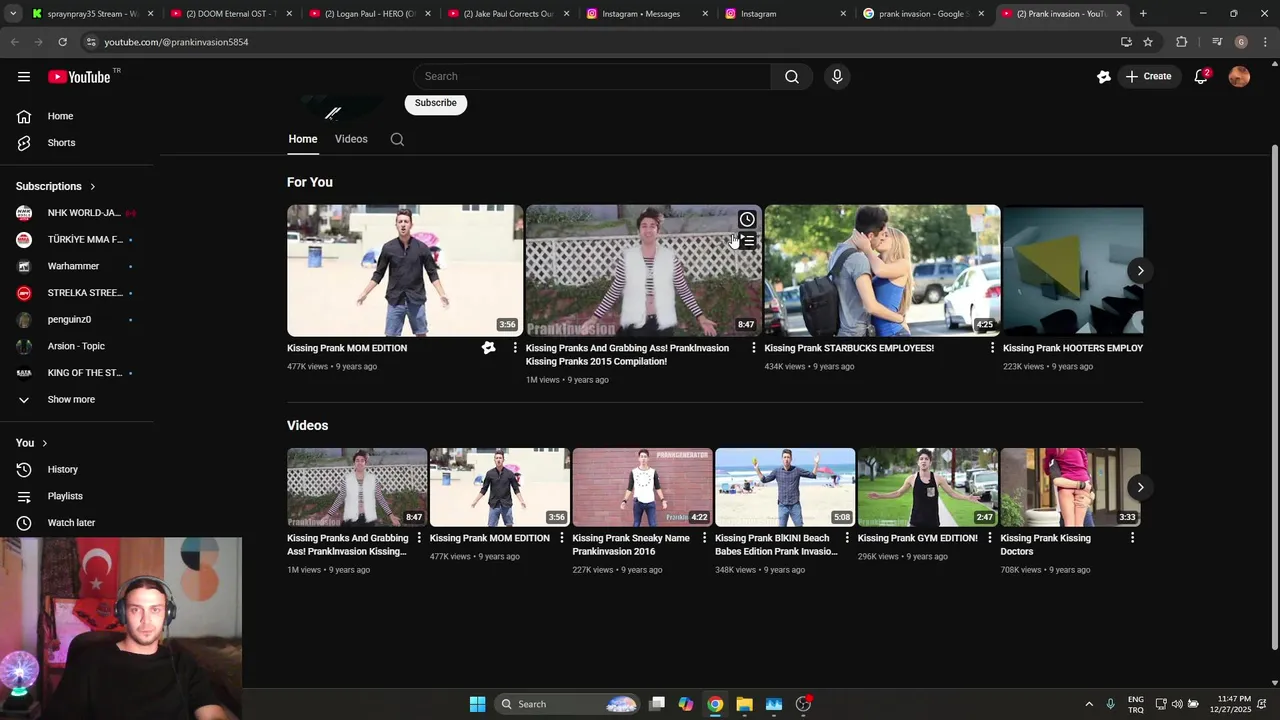Image resolution: width=1280 pixels, height=720 pixels.
Task: Open tab search dropdown in browser
Action: [13, 14]
